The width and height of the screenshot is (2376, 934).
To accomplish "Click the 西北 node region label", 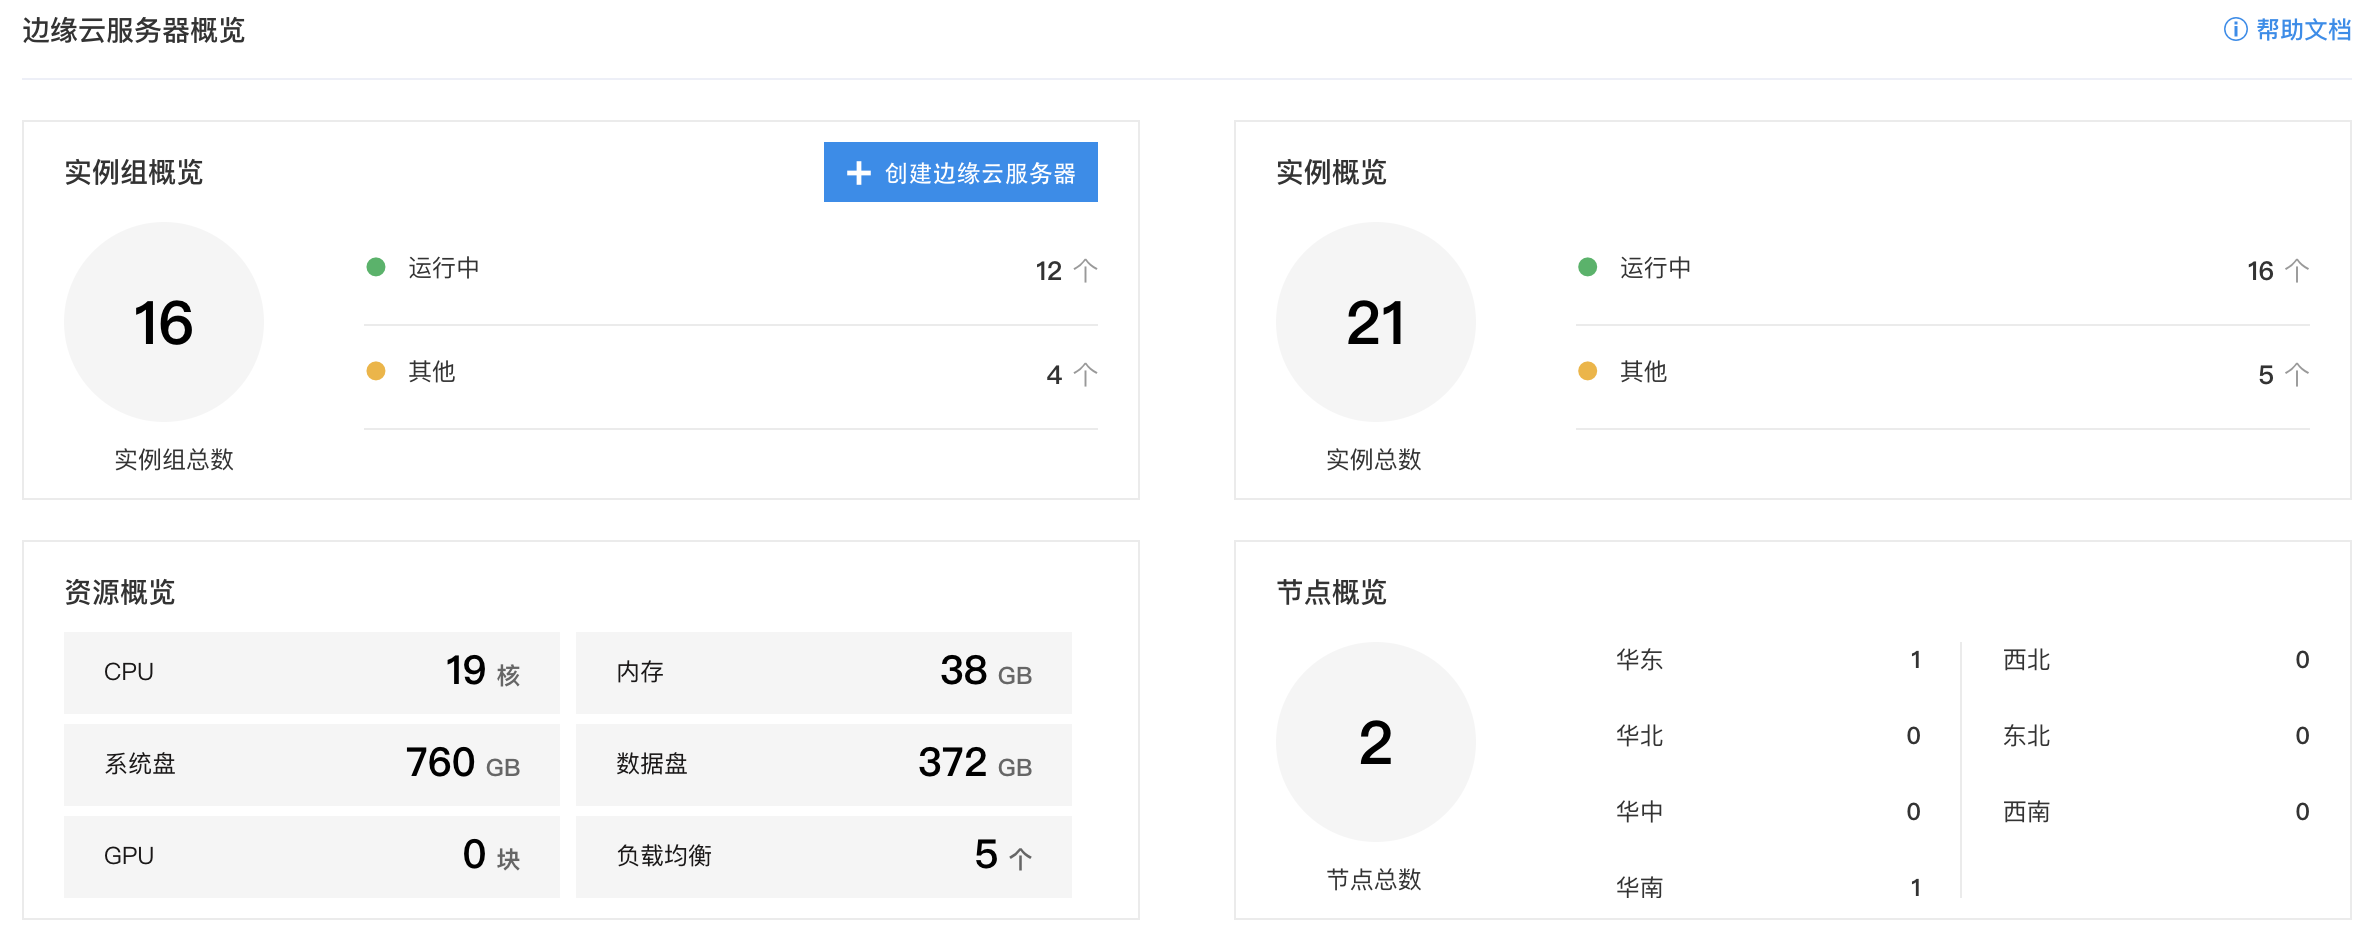I will coord(2027,660).
